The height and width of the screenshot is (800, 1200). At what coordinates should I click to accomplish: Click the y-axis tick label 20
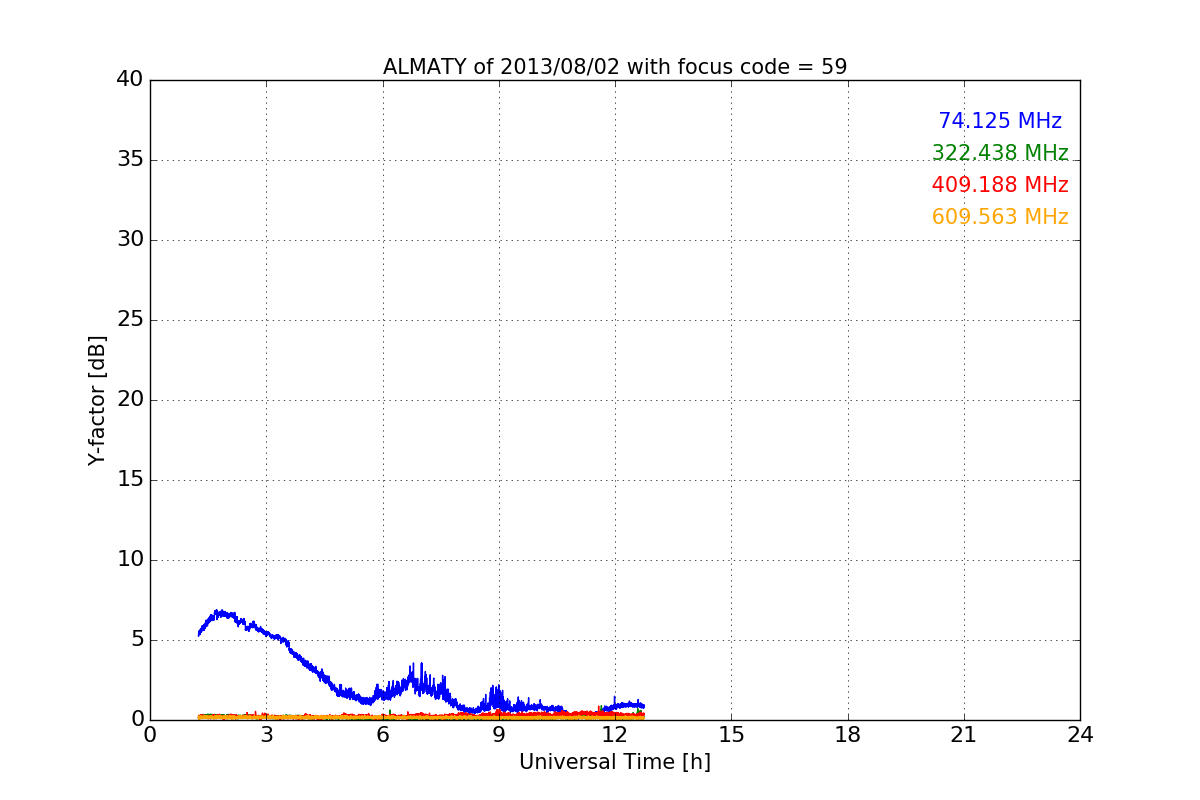coord(130,400)
